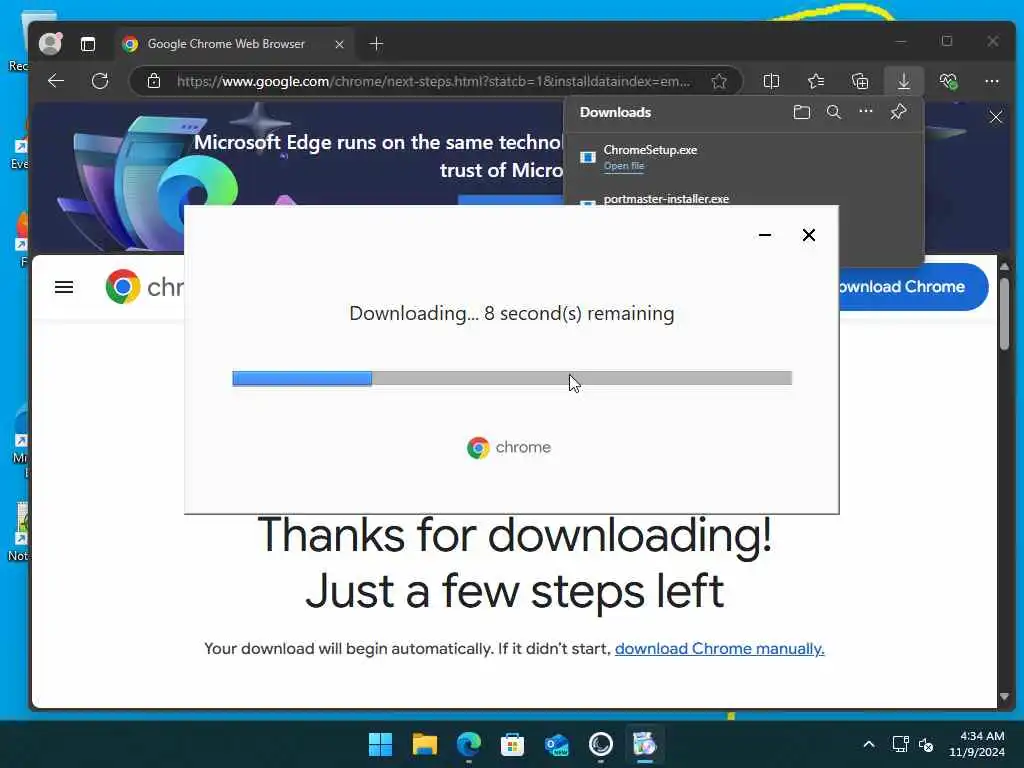Open the Favorites list icon
1024x768 pixels.
coord(816,81)
